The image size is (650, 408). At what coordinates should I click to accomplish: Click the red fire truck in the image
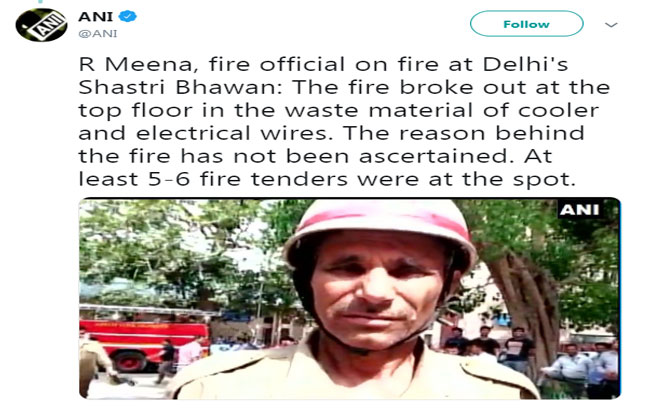(x=144, y=338)
